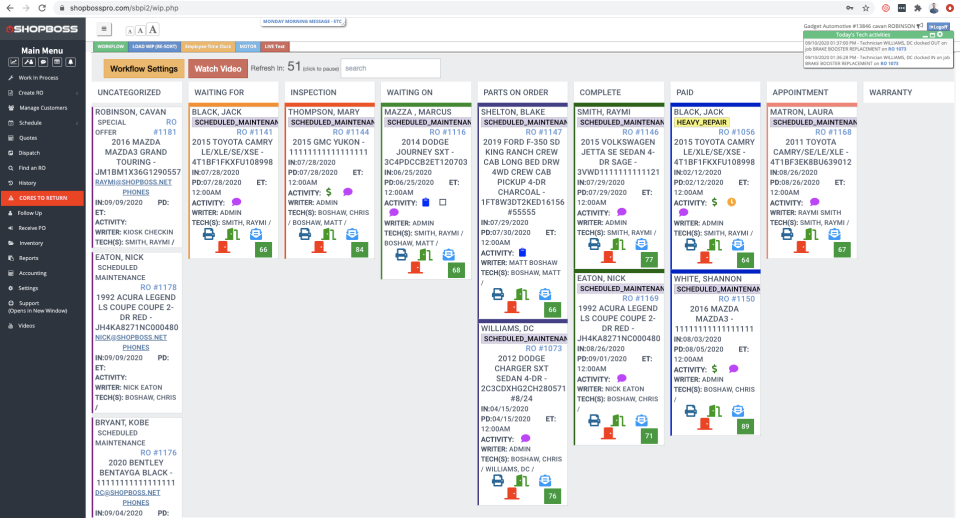Open the hamburger menu toggle button
960x518 pixels.
pos(104,29)
